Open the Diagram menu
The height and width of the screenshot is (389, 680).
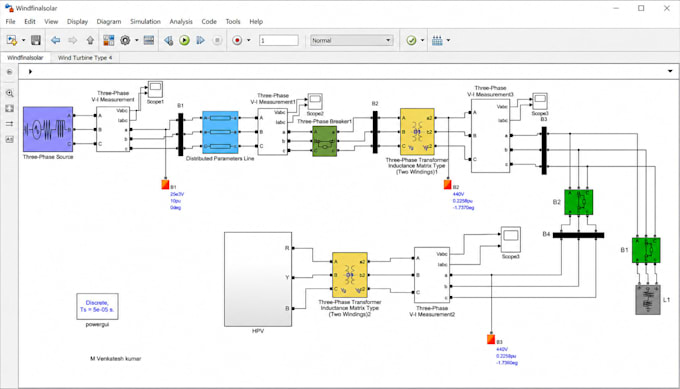click(109, 21)
